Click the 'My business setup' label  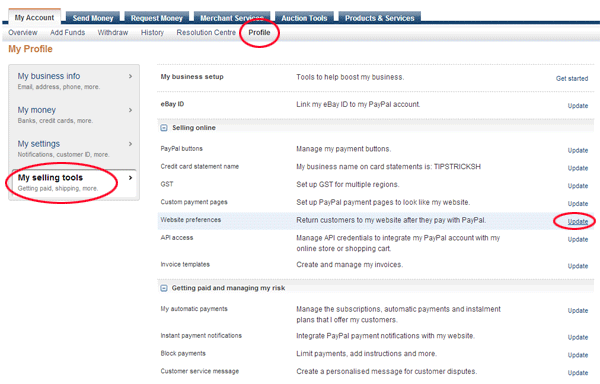click(x=192, y=77)
